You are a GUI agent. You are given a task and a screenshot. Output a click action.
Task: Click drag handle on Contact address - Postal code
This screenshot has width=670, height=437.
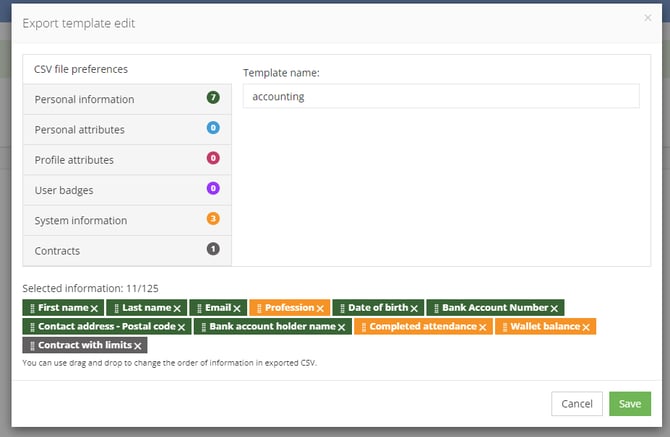(x=32, y=327)
